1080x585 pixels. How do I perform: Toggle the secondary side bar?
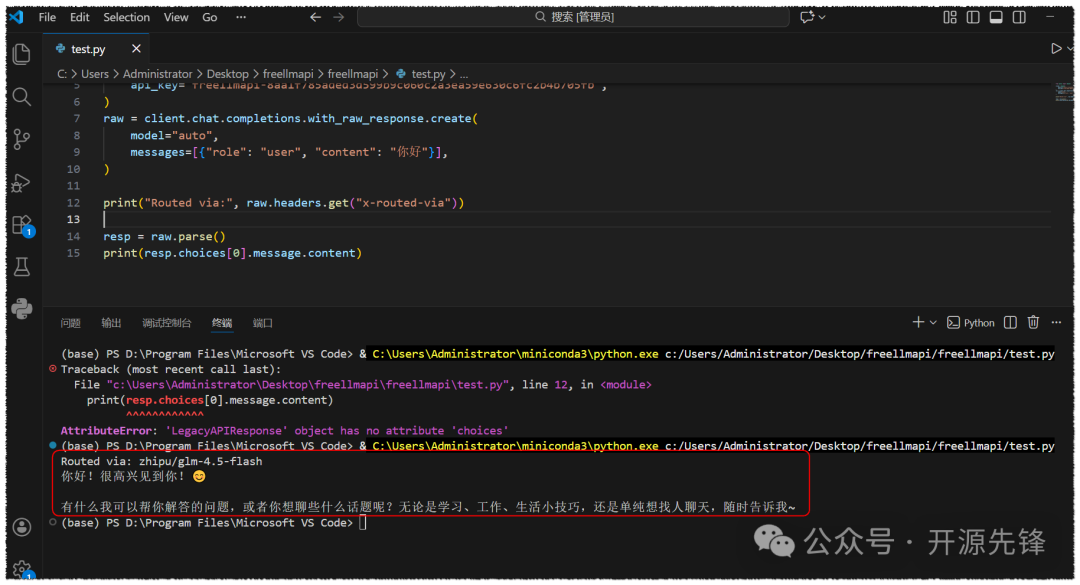point(1019,17)
